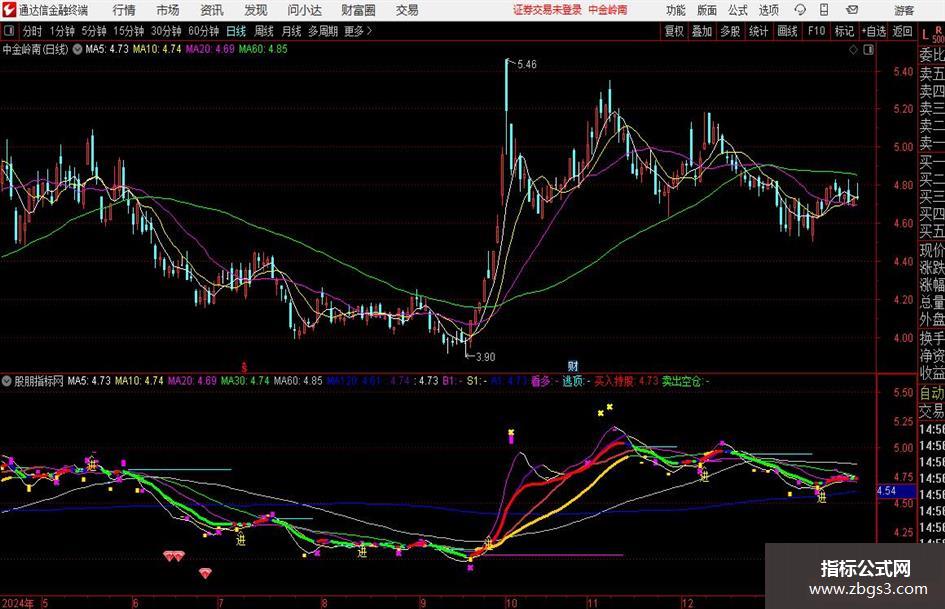The height and width of the screenshot is (609, 945).
Task: Click the 进 signal at far-left indicator
Action: point(92,465)
